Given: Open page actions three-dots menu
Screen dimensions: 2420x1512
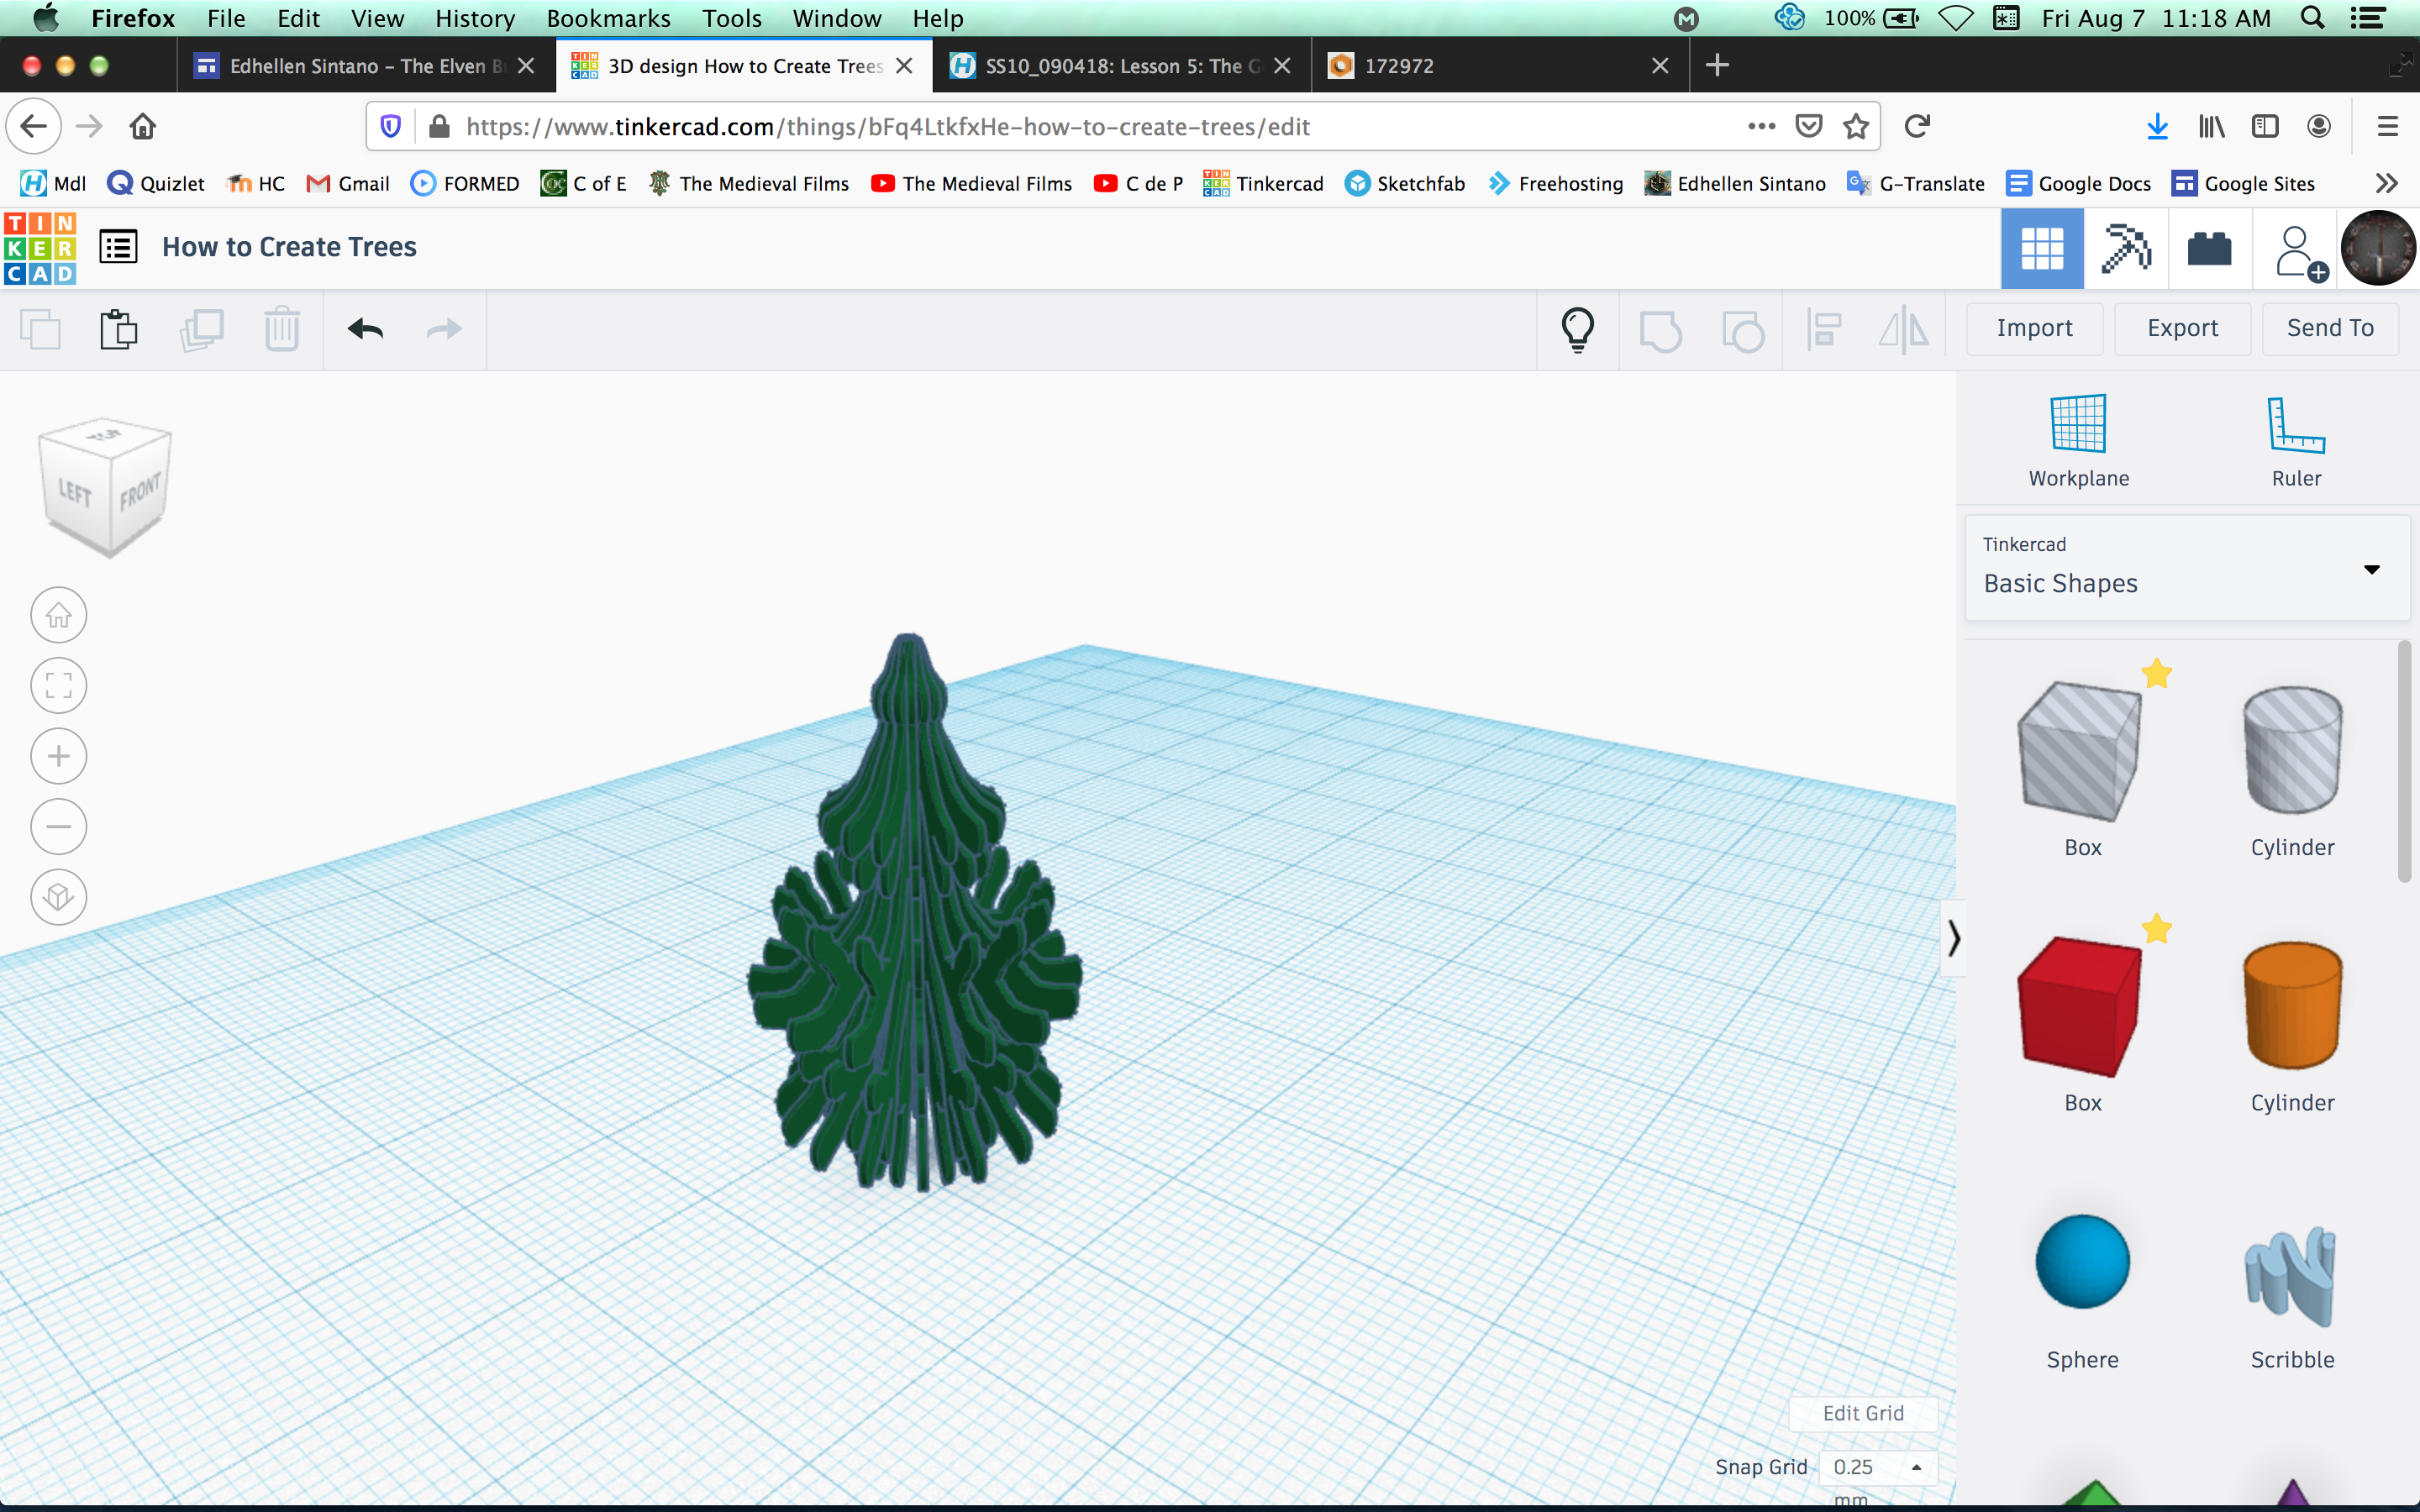Looking at the screenshot, I should coord(1761,127).
